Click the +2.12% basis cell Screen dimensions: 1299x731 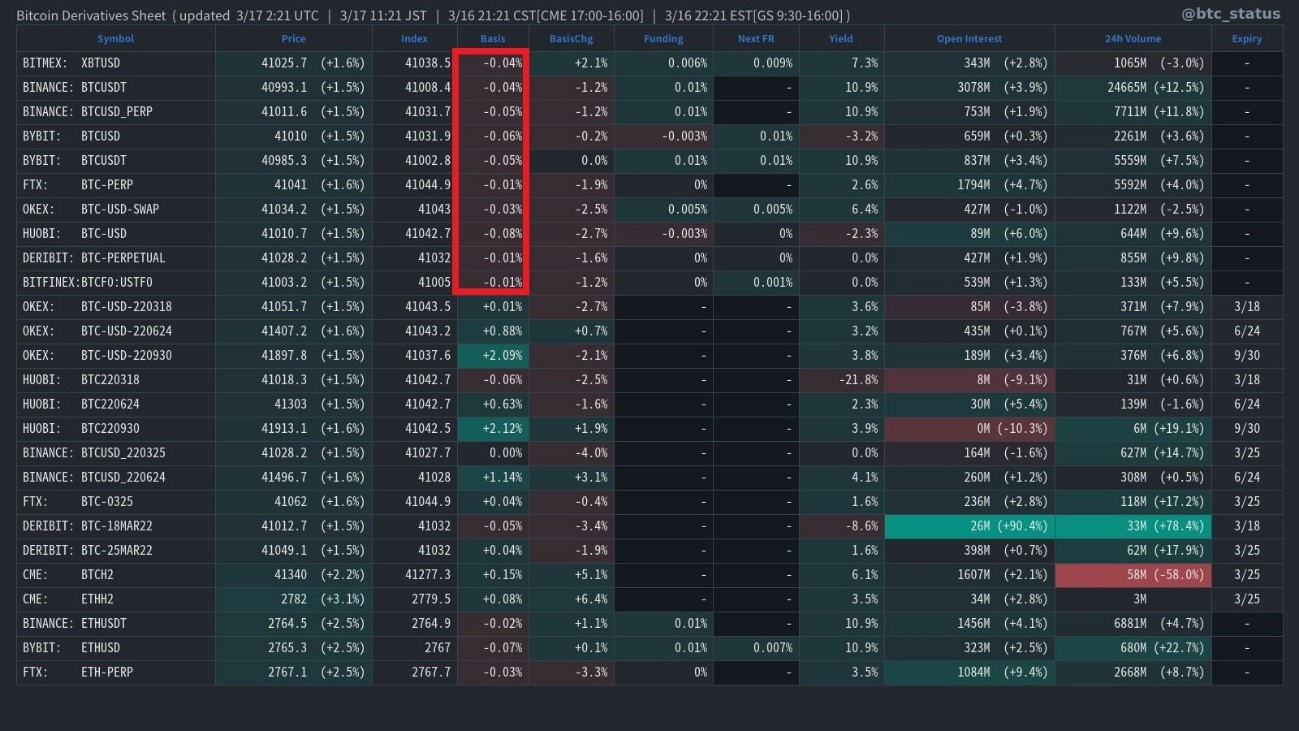pyautogui.click(x=493, y=428)
